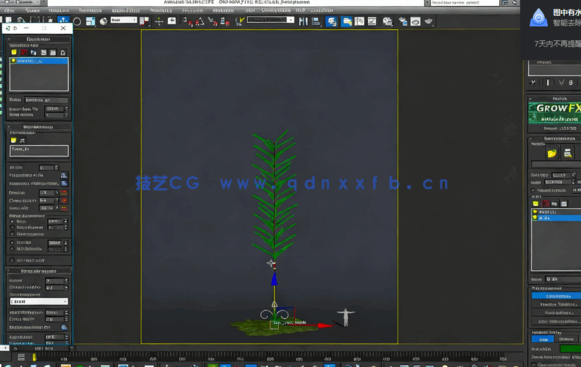Click the preset browser icon beside the folder icon
This screenshot has height=367, width=581.
coord(568,153)
